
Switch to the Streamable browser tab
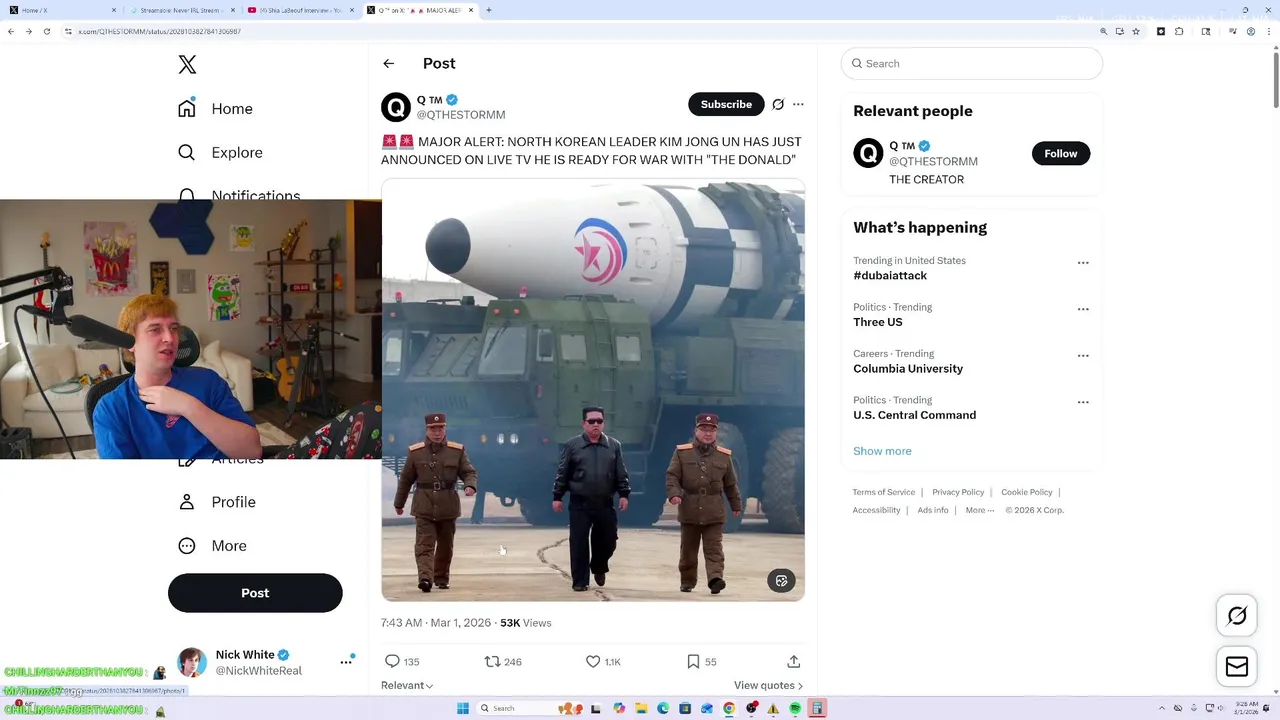click(x=182, y=10)
